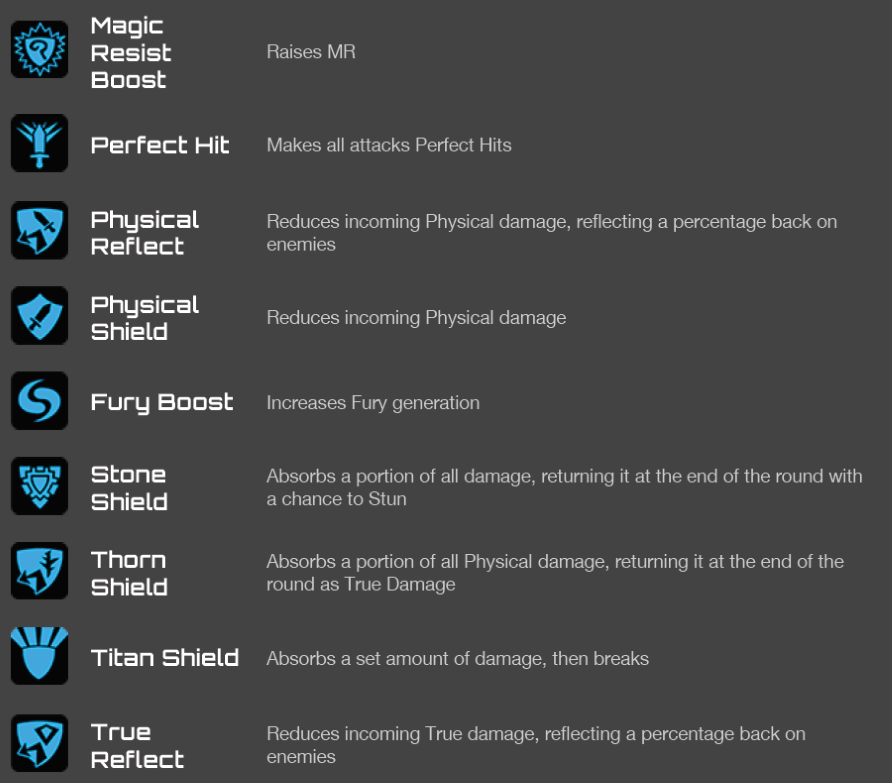Open the Titan Shield heading
Viewport: 892px width, 783px height.
click(165, 658)
